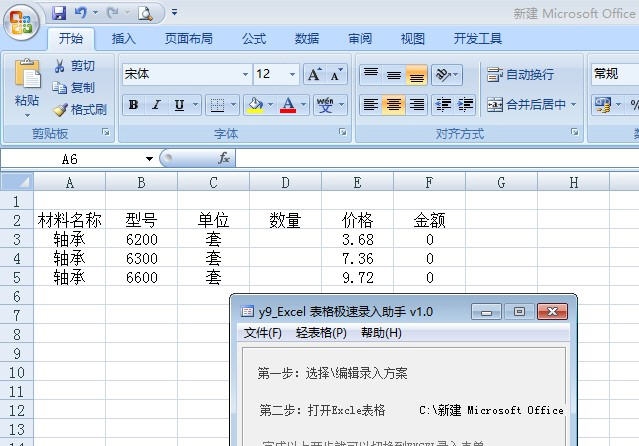Image resolution: width=639 pixels, height=446 pixels.
Task: Click in the formula bar input
Action: pos(437,158)
